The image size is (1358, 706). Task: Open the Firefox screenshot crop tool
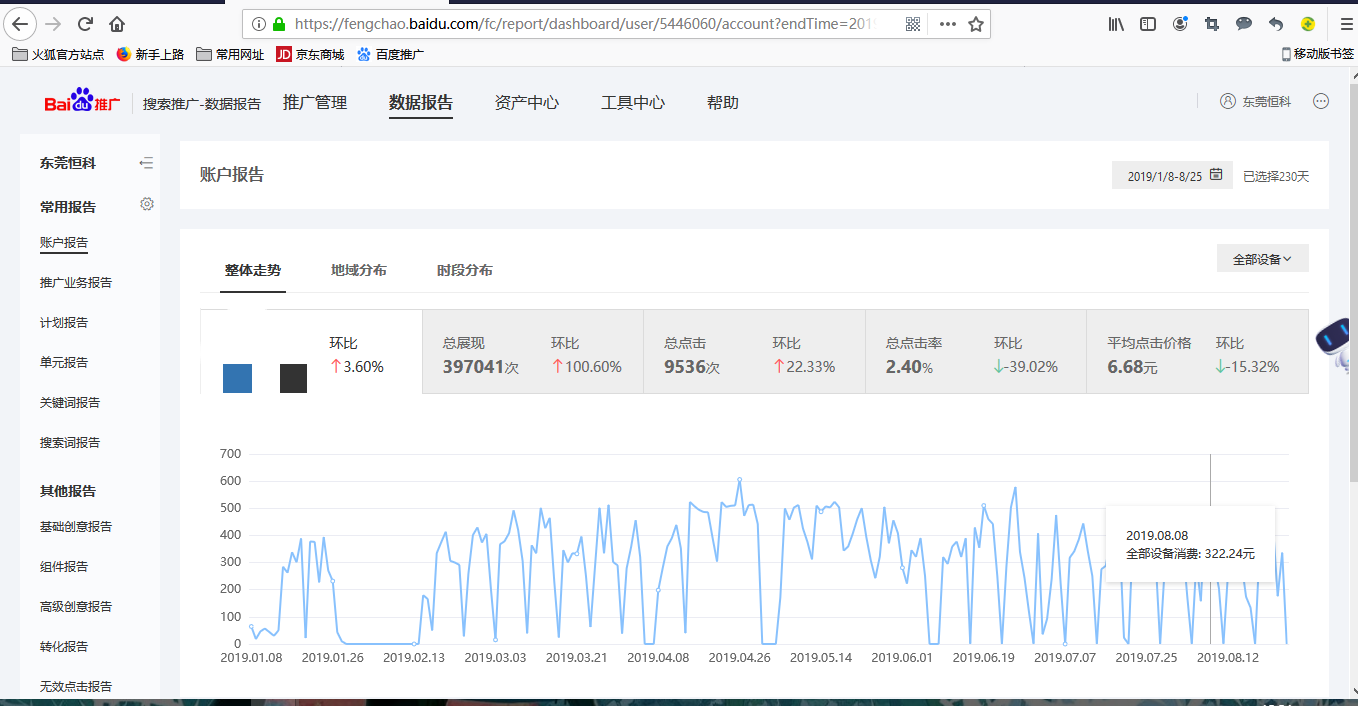1212,24
